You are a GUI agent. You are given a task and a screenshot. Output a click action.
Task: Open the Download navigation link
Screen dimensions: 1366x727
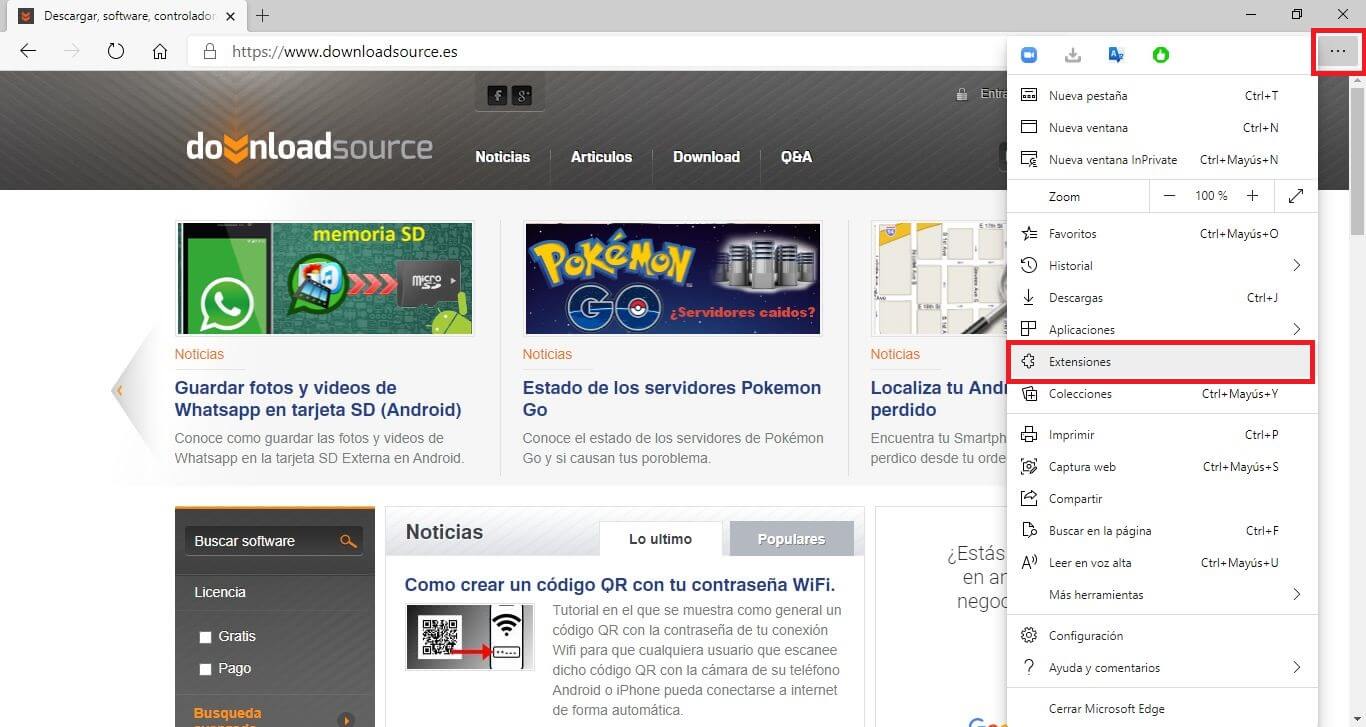[x=706, y=157]
